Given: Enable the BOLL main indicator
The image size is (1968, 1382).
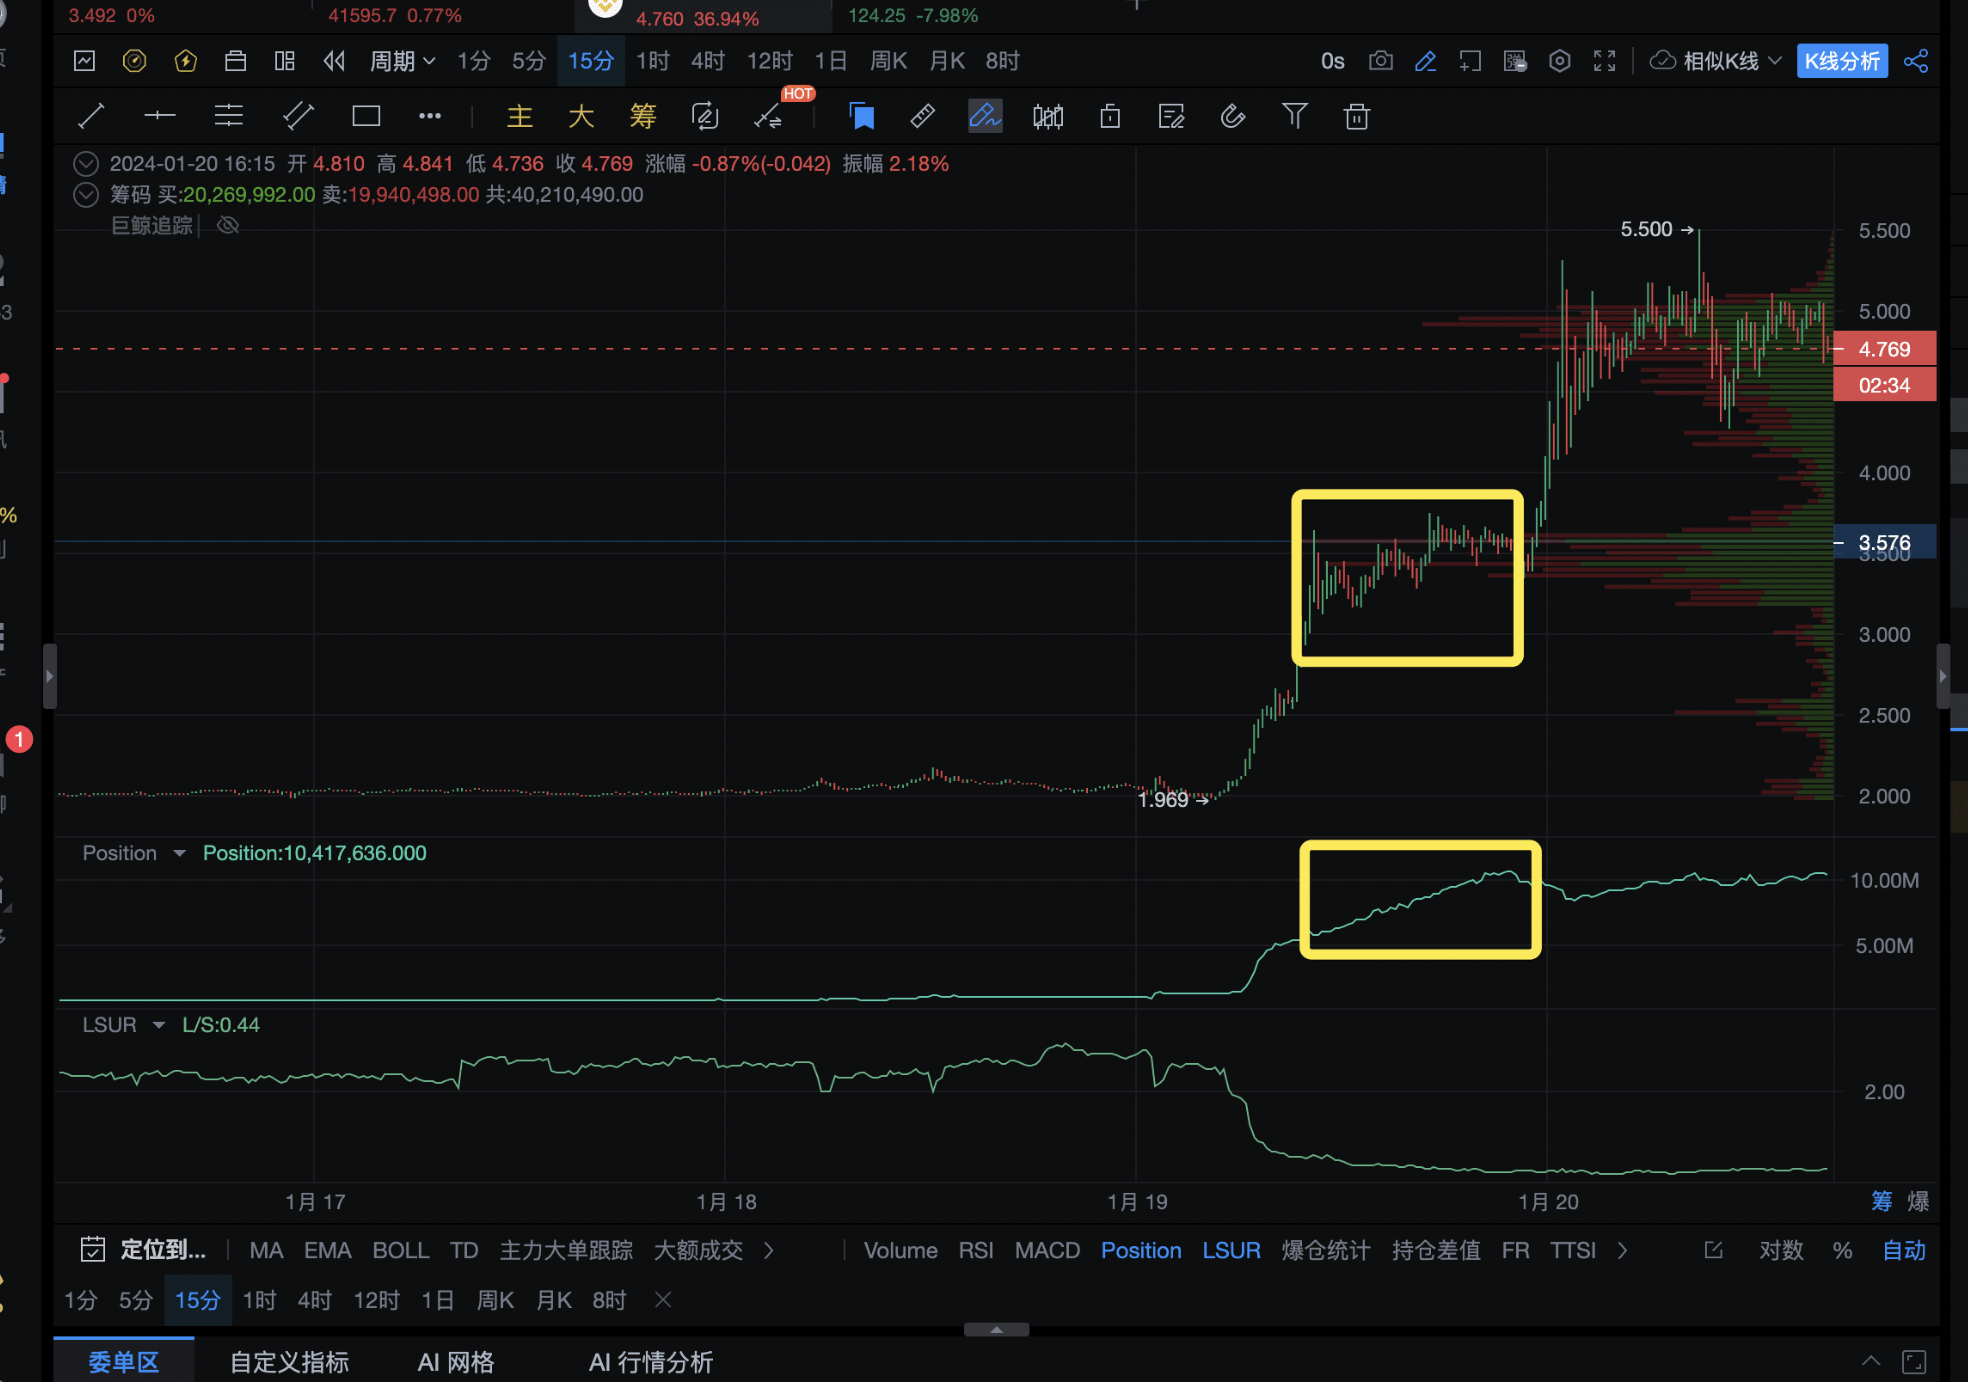Looking at the screenshot, I should (400, 1250).
